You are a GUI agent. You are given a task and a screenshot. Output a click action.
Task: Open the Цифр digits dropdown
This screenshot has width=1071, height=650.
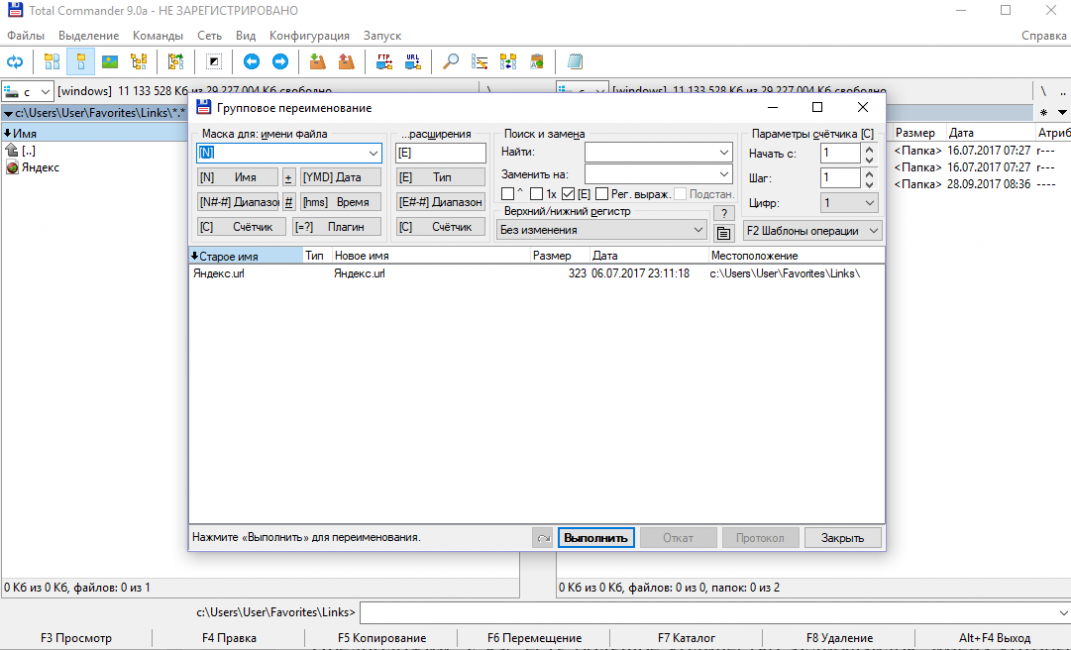(x=849, y=203)
